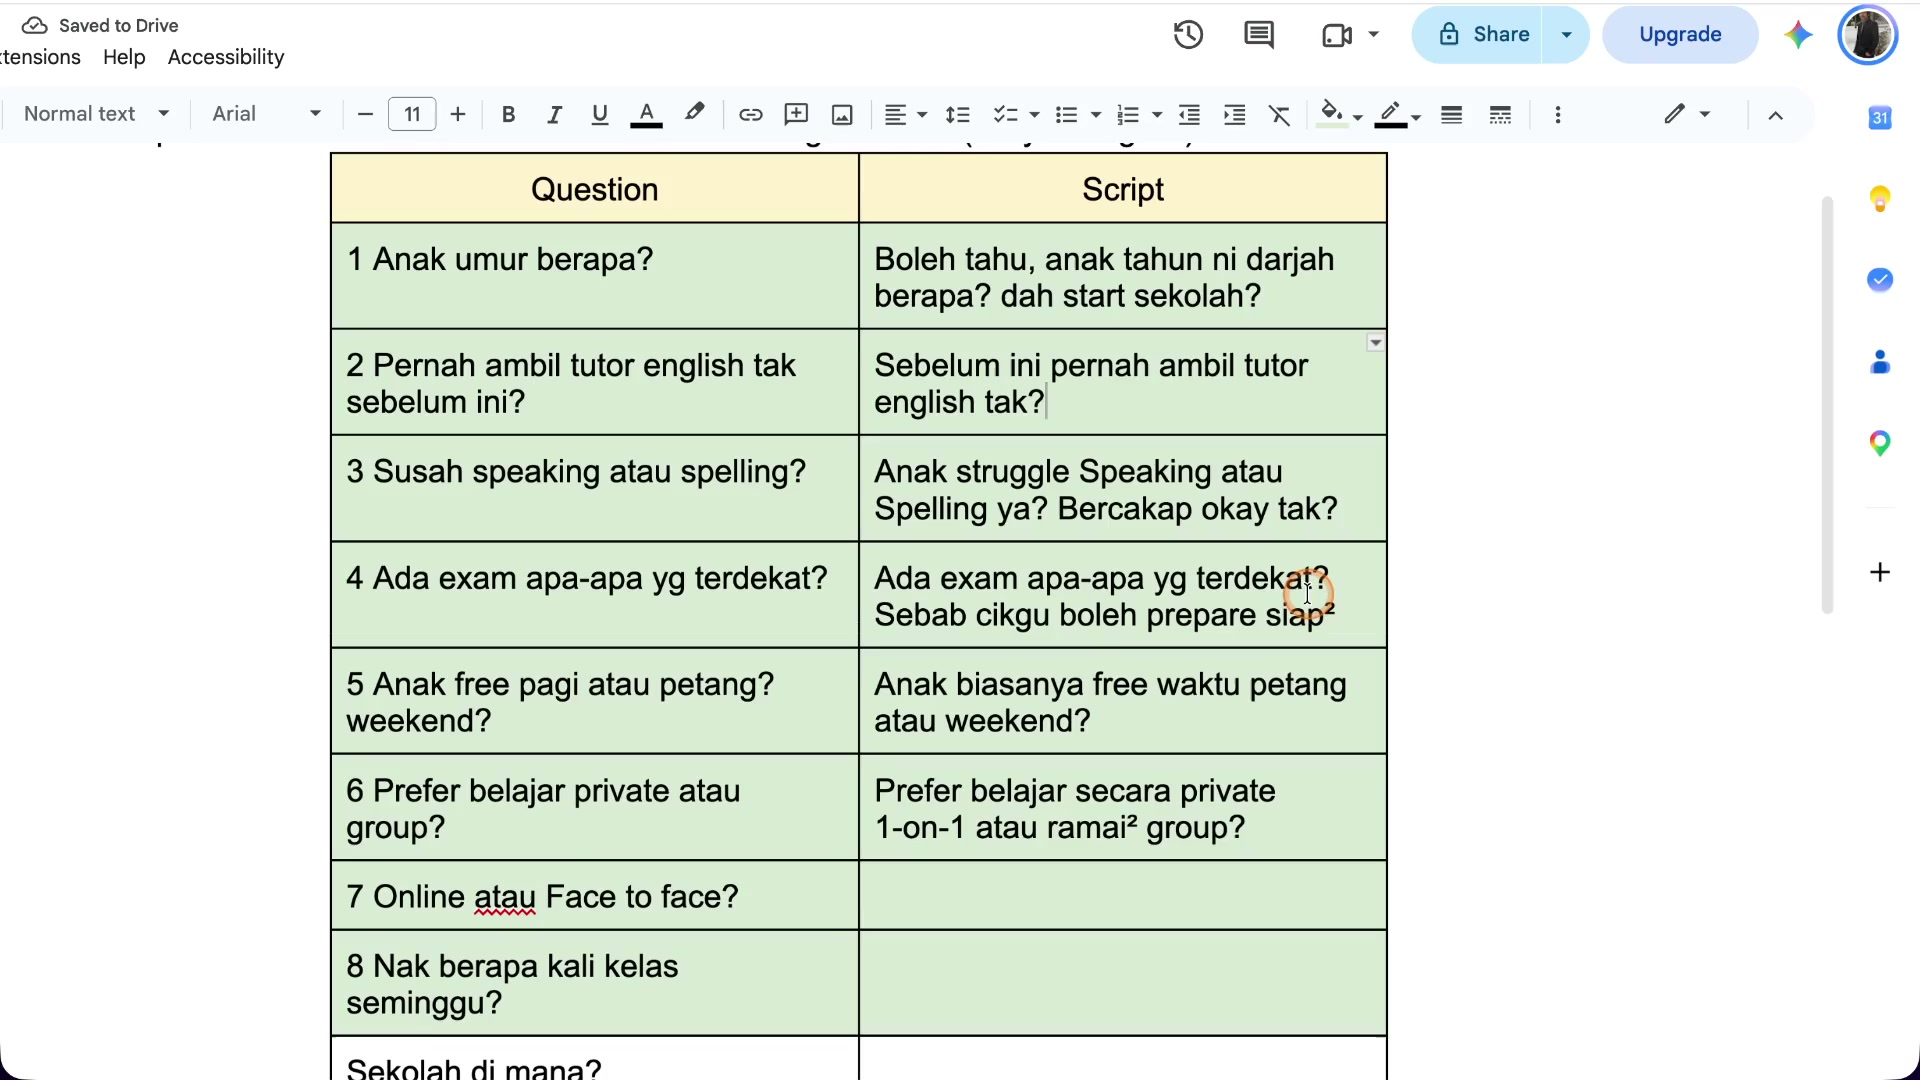This screenshot has width=1920, height=1080.
Task: Click the Upgrade button
Action: pyautogui.click(x=1680, y=35)
